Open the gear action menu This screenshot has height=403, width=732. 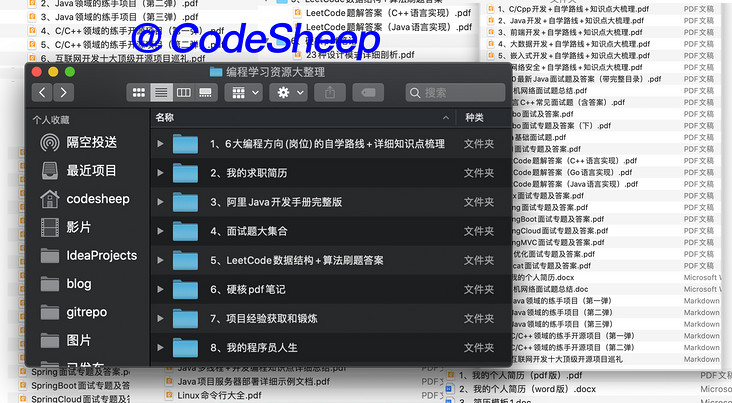pos(290,92)
